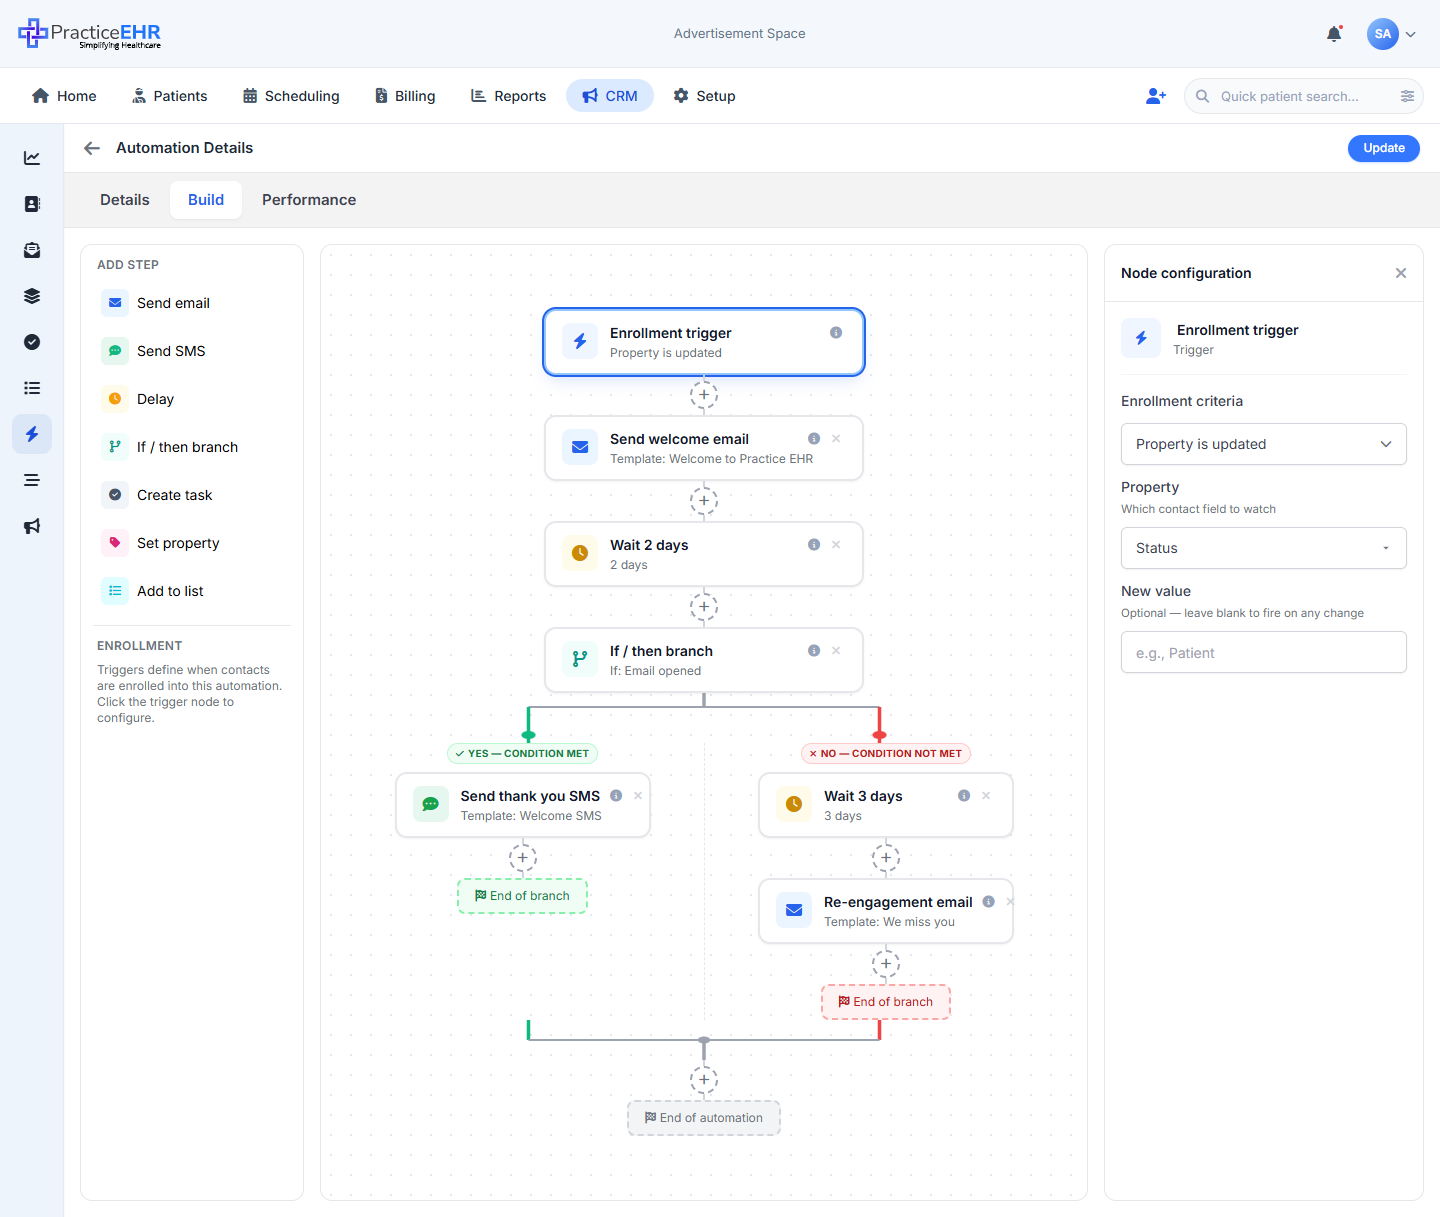
Task: Open the inbox mail sidebar icon
Action: (32, 250)
